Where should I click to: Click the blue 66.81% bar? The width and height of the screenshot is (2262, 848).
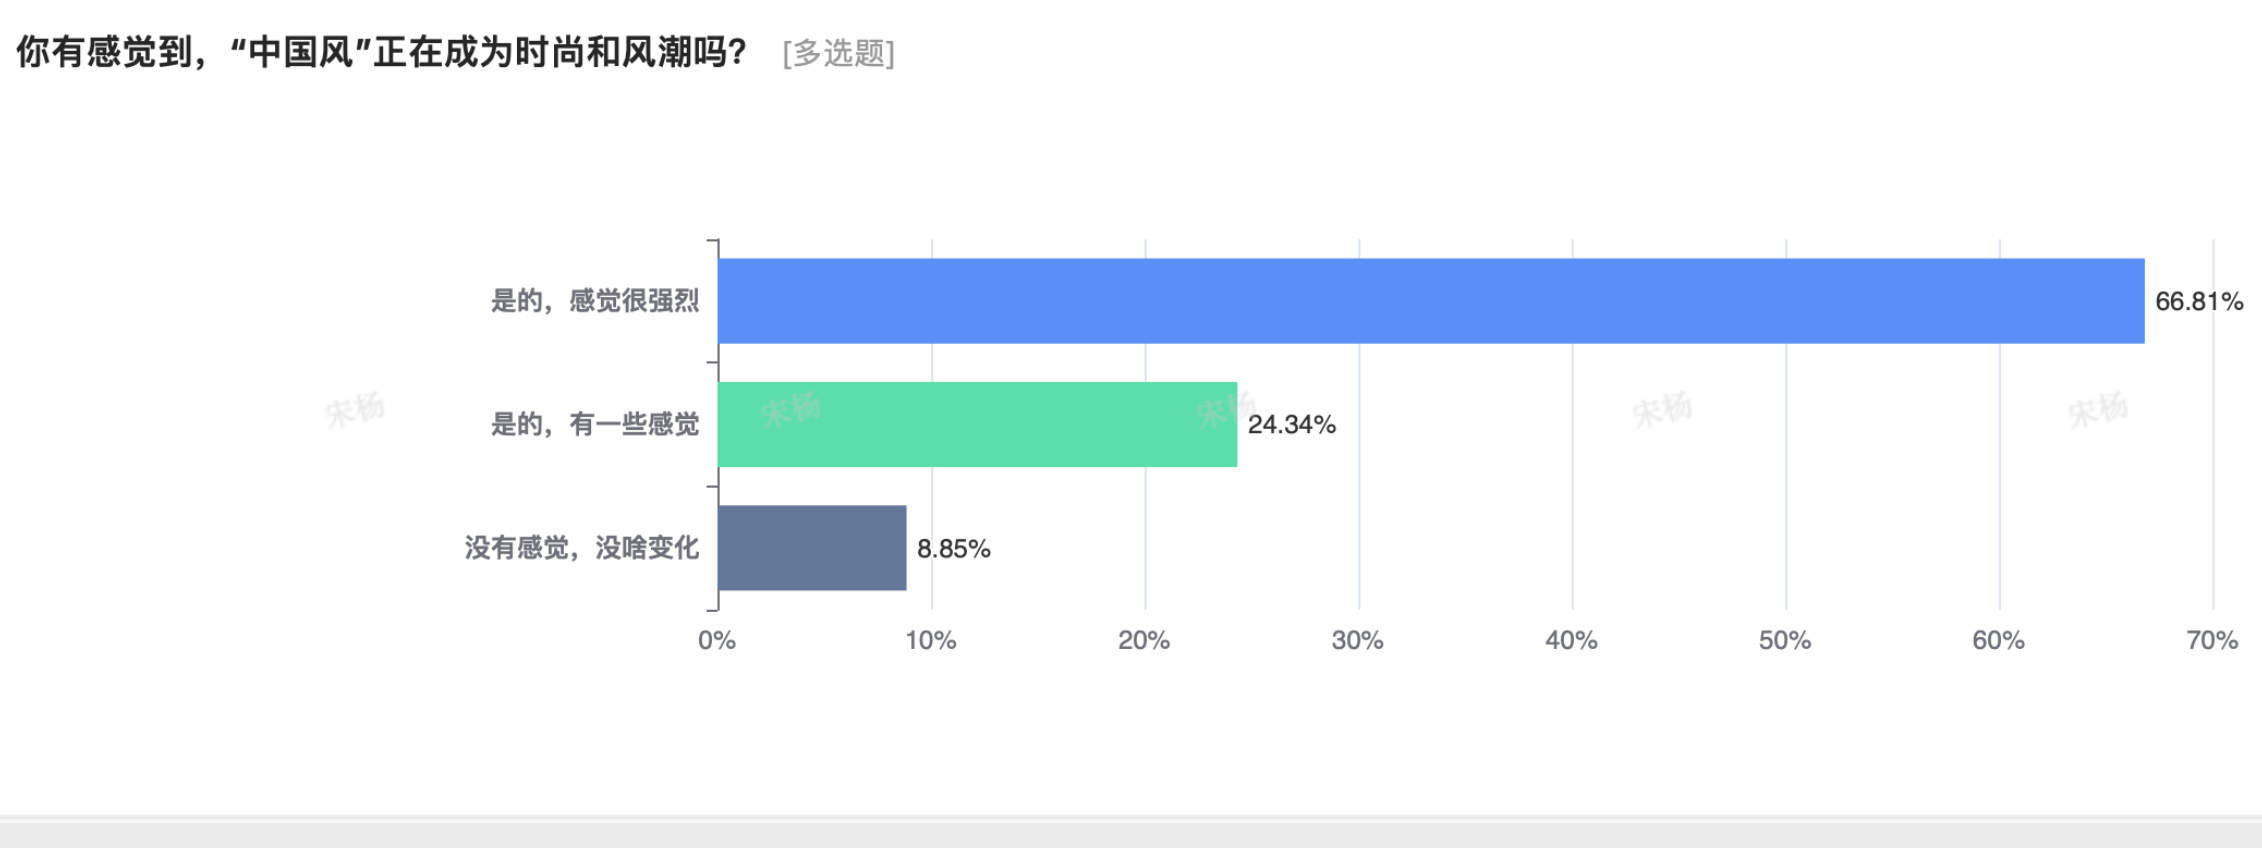[1431, 301]
